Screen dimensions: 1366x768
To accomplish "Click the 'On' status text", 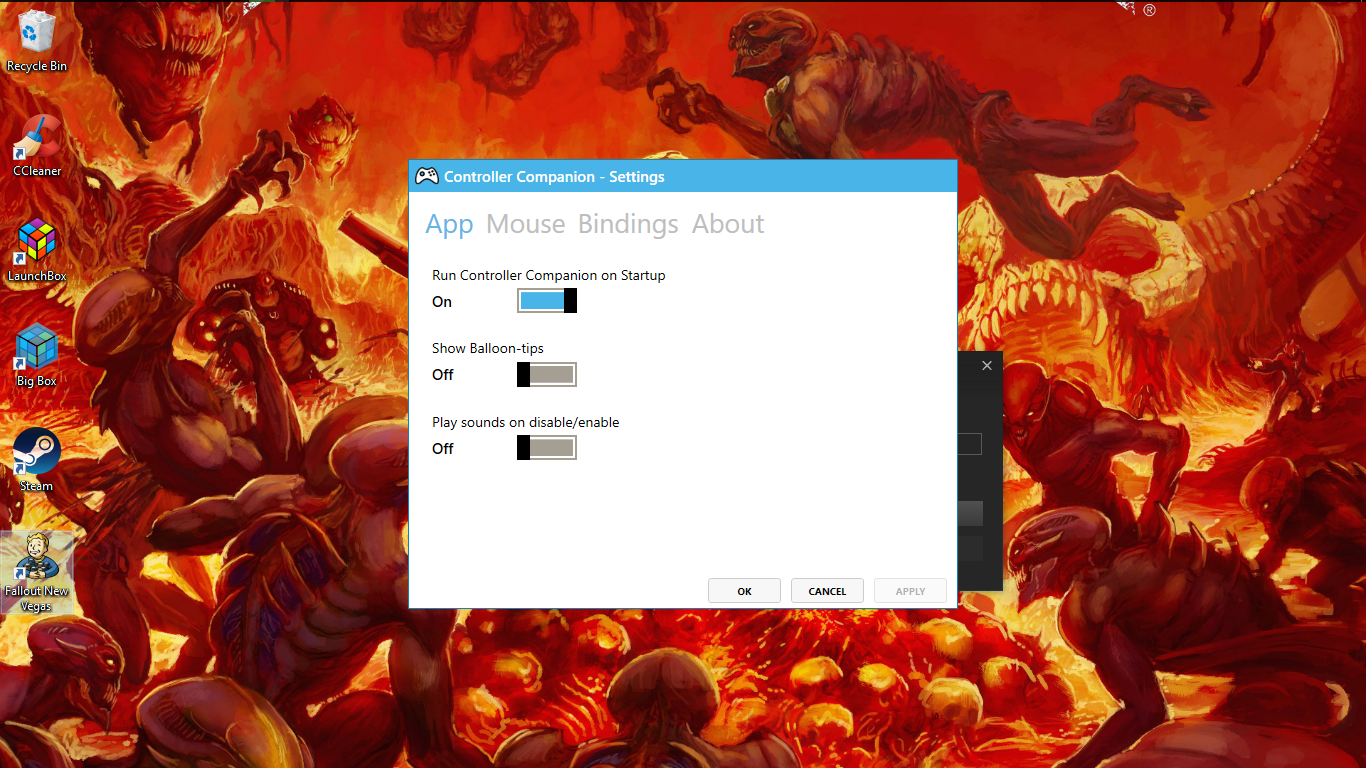I will point(442,302).
